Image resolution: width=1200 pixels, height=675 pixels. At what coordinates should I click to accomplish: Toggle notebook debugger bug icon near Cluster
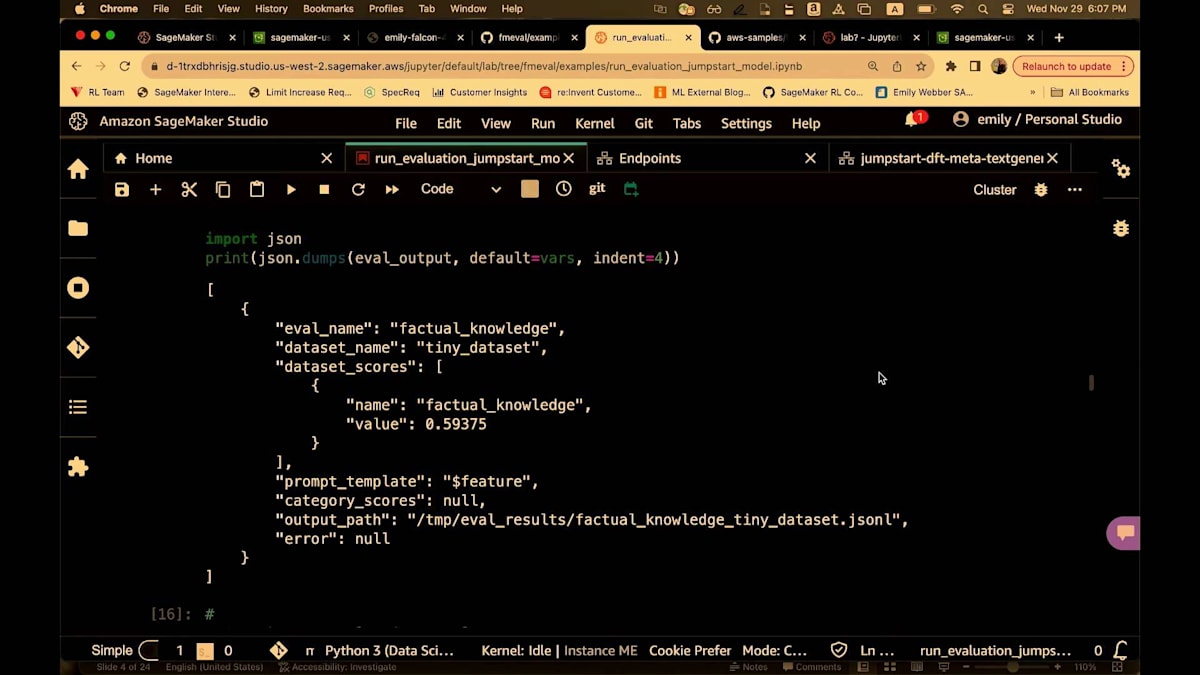point(1041,189)
